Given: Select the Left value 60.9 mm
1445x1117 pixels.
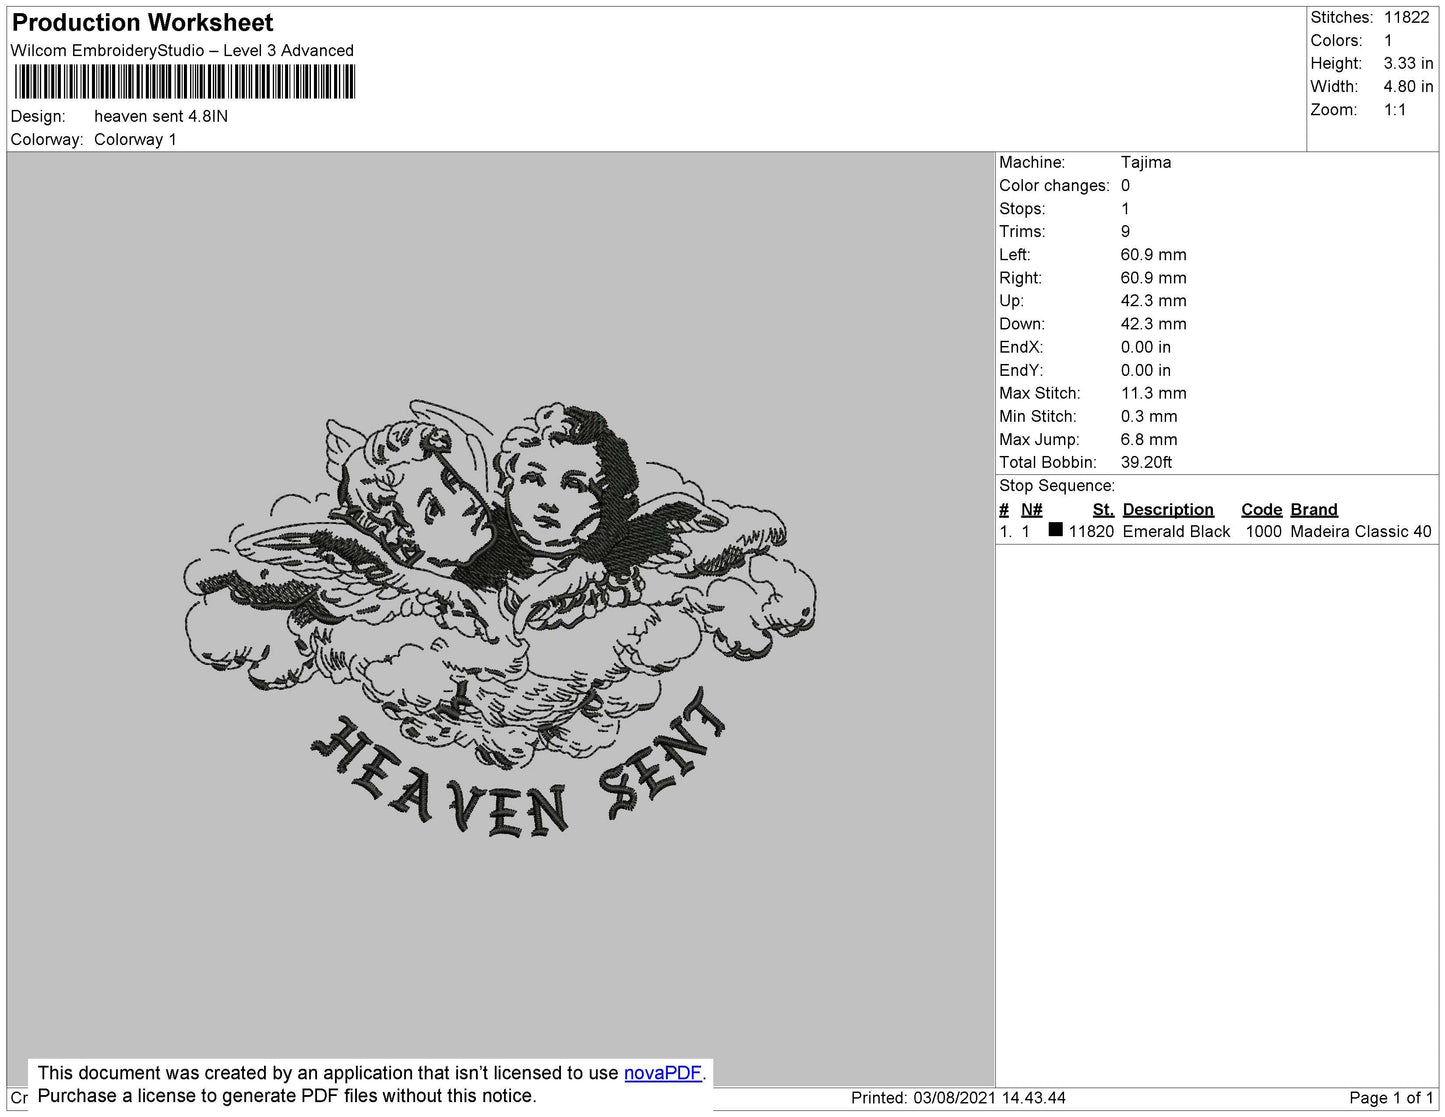Looking at the screenshot, I should pyautogui.click(x=1153, y=254).
